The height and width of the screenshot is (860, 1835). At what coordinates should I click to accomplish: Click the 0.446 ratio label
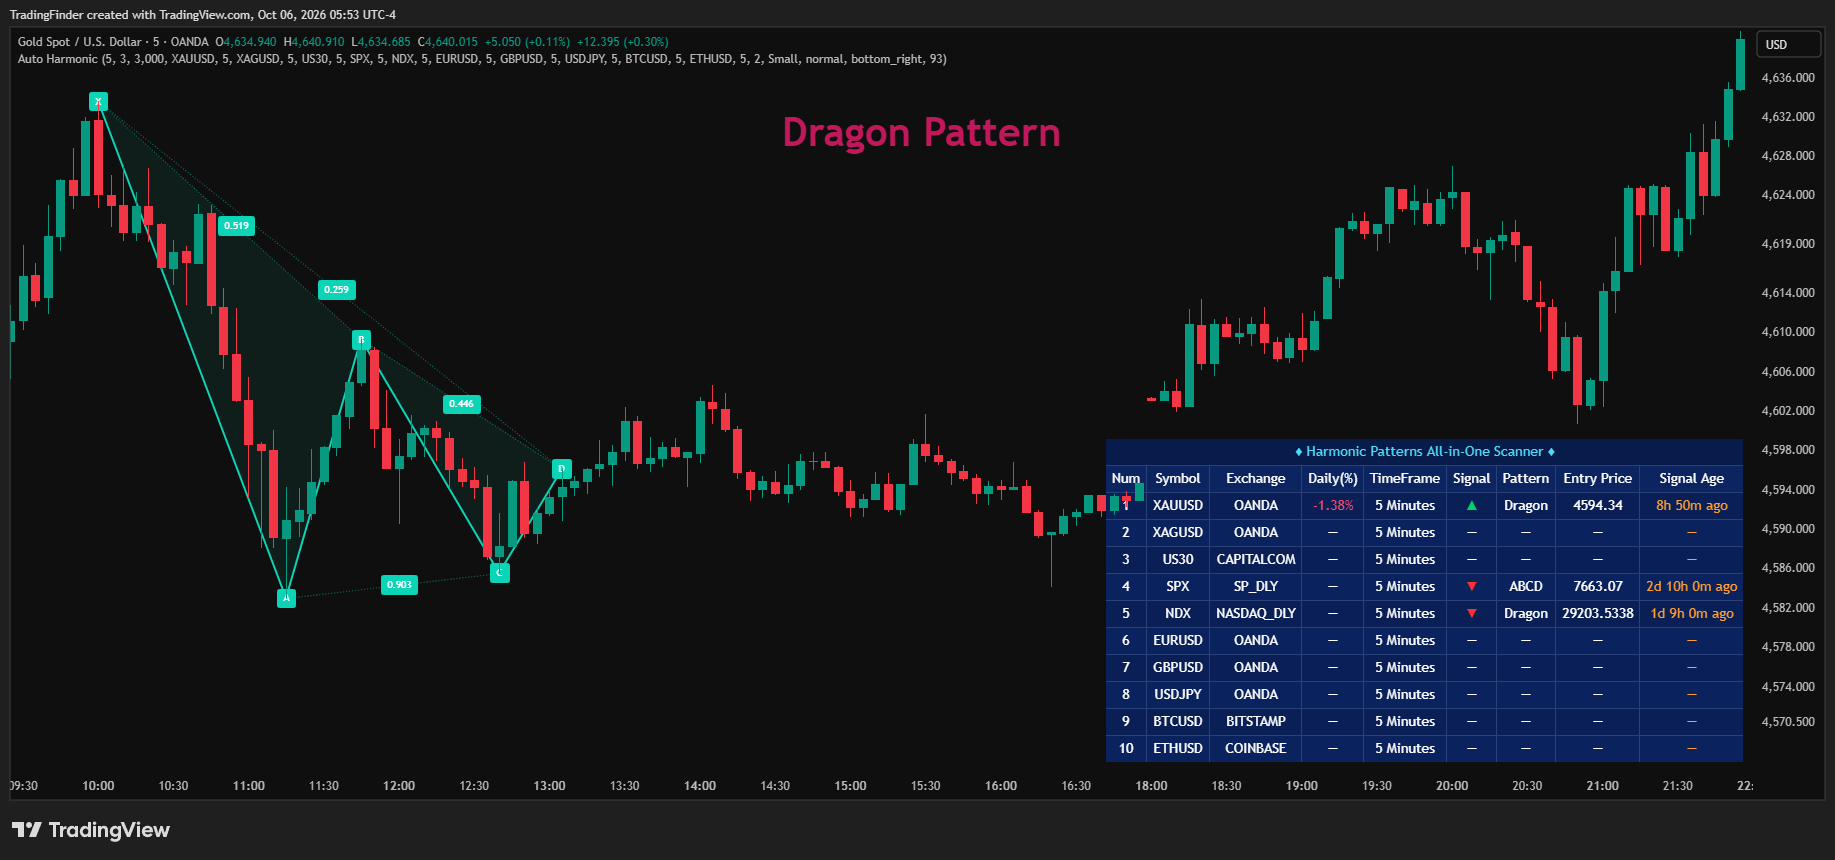462,404
